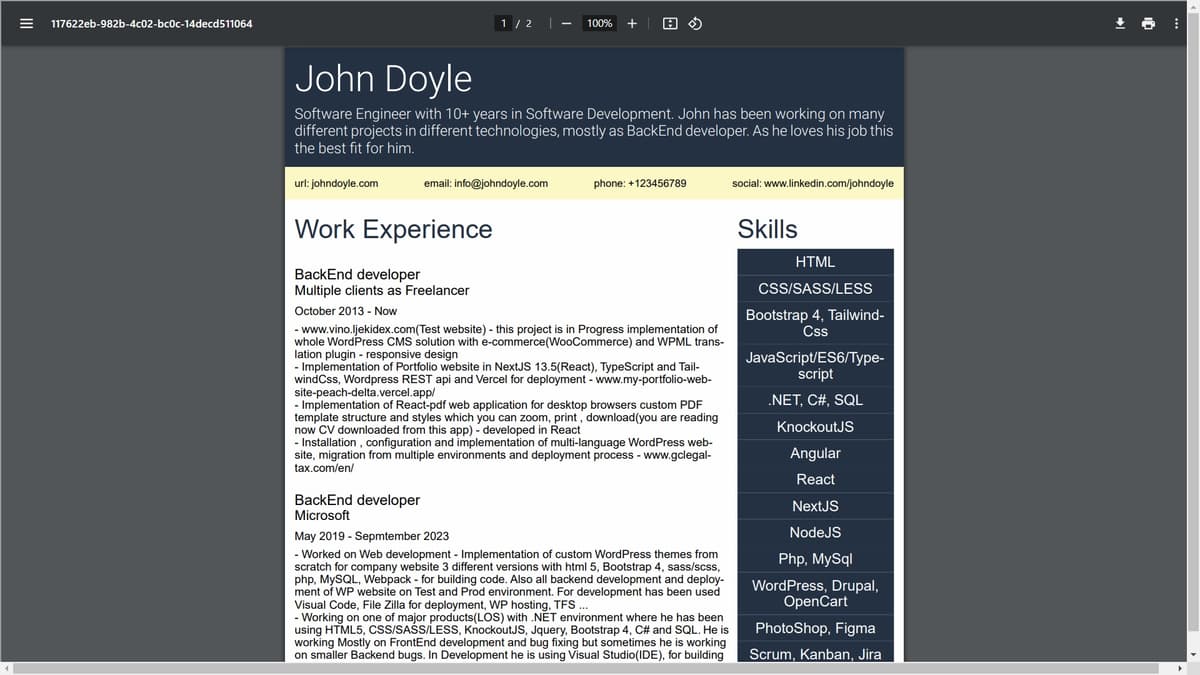Click the horizontal scrollbar left arrow
1200x675 pixels.
(7, 667)
